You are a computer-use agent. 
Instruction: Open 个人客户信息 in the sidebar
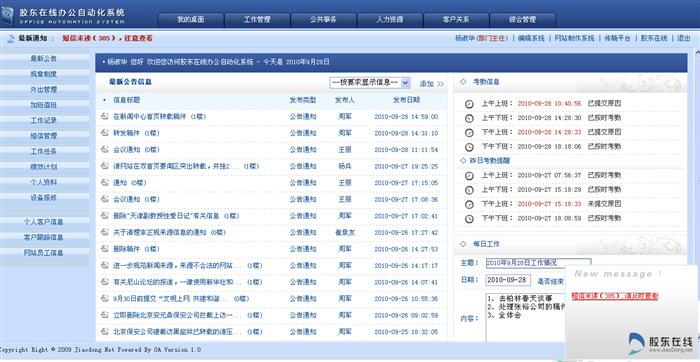click(x=44, y=222)
